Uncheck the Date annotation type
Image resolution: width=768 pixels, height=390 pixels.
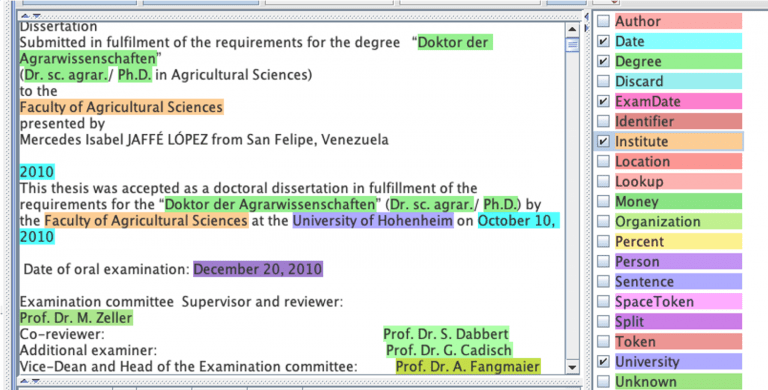coord(603,41)
